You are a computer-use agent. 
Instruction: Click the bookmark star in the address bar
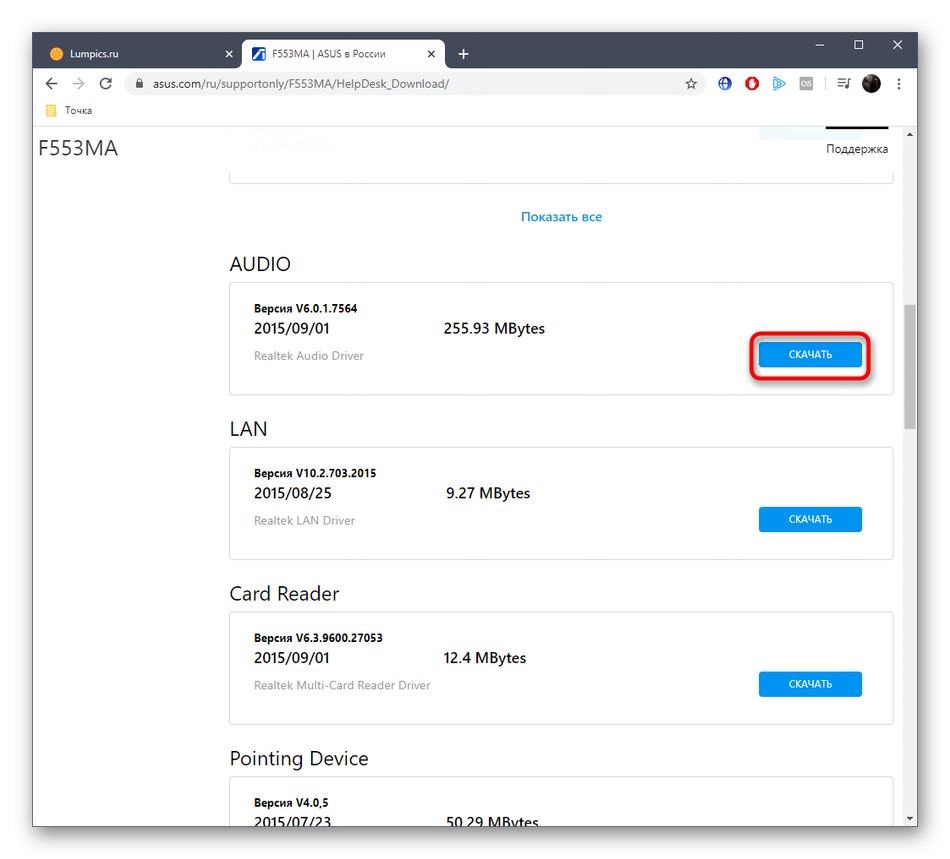(x=691, y=84)
